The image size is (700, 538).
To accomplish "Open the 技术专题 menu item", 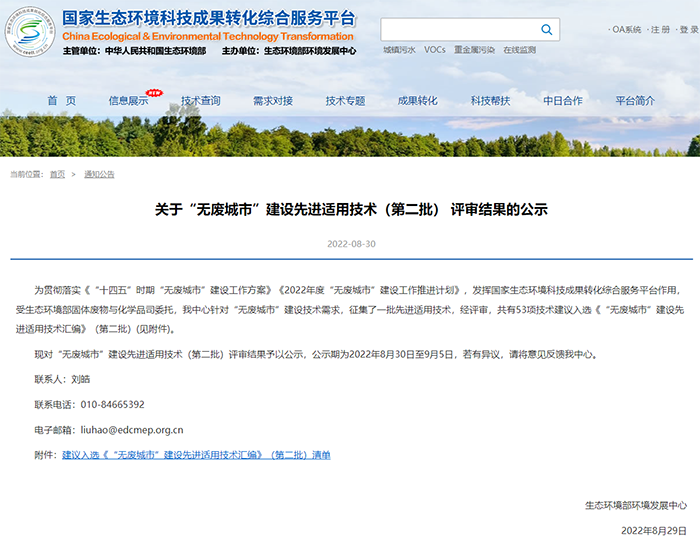I will coord(345,101).
